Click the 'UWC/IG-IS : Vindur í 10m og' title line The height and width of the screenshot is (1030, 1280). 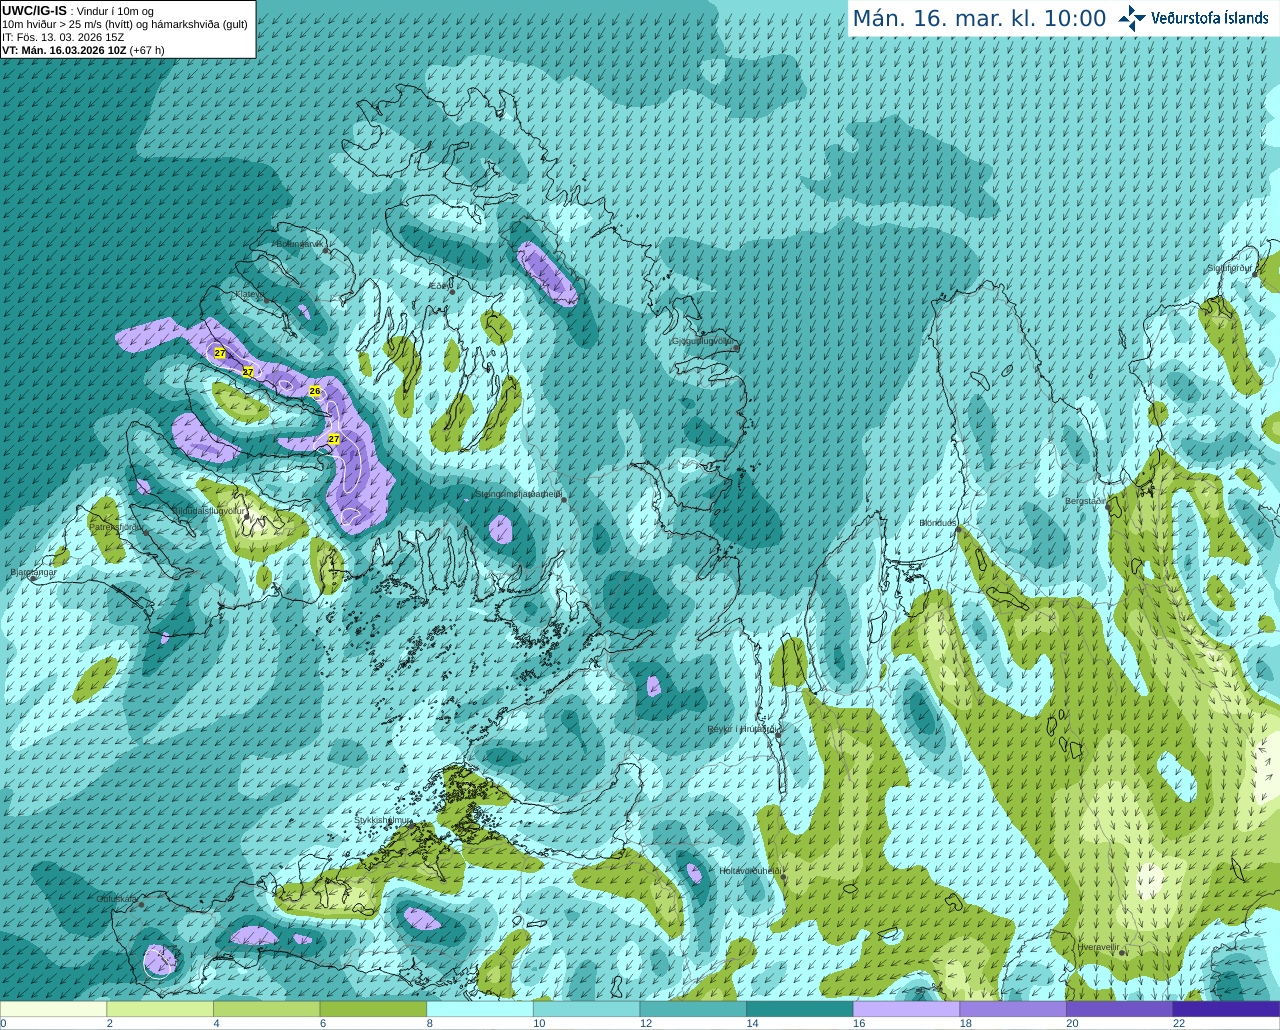(78, 11)
